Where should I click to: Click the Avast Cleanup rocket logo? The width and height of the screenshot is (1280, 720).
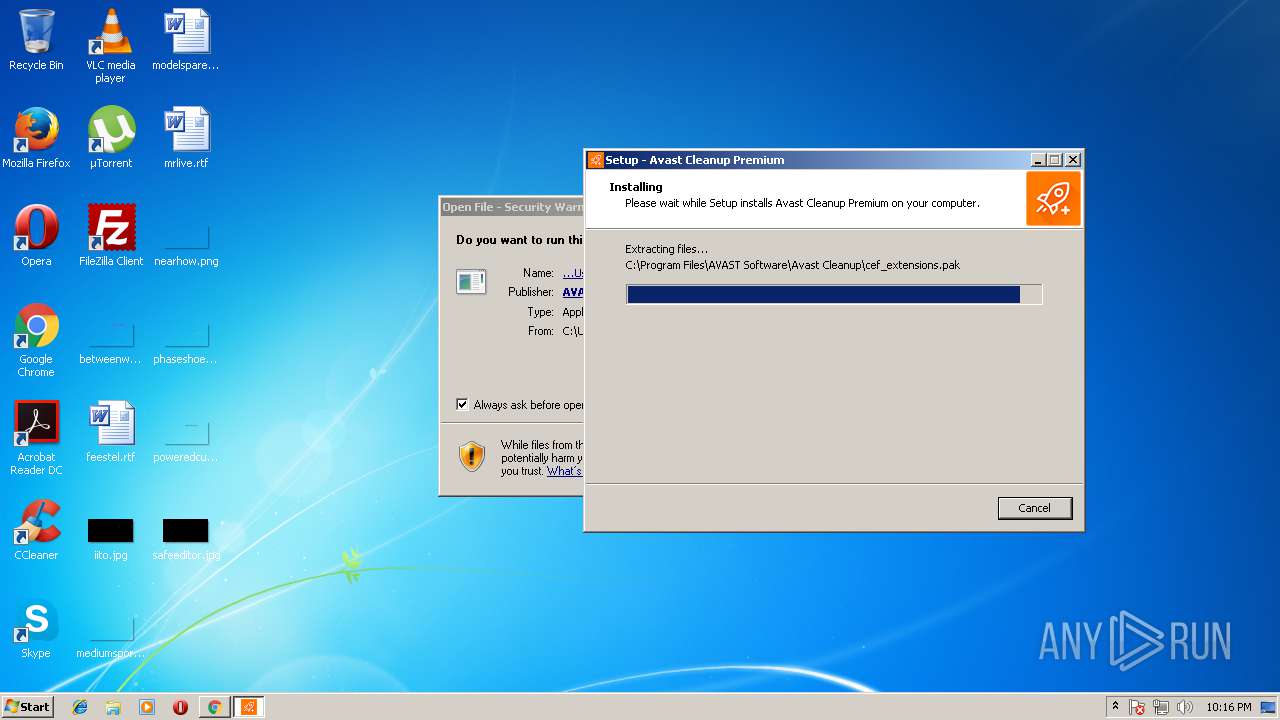[1053, 198]
